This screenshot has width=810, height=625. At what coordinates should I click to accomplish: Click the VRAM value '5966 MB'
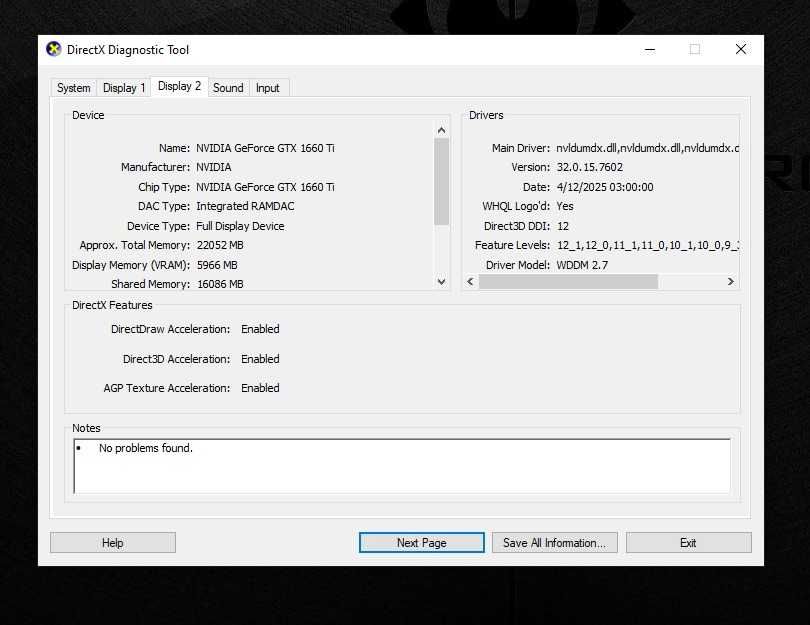click(x=217, y=265)
